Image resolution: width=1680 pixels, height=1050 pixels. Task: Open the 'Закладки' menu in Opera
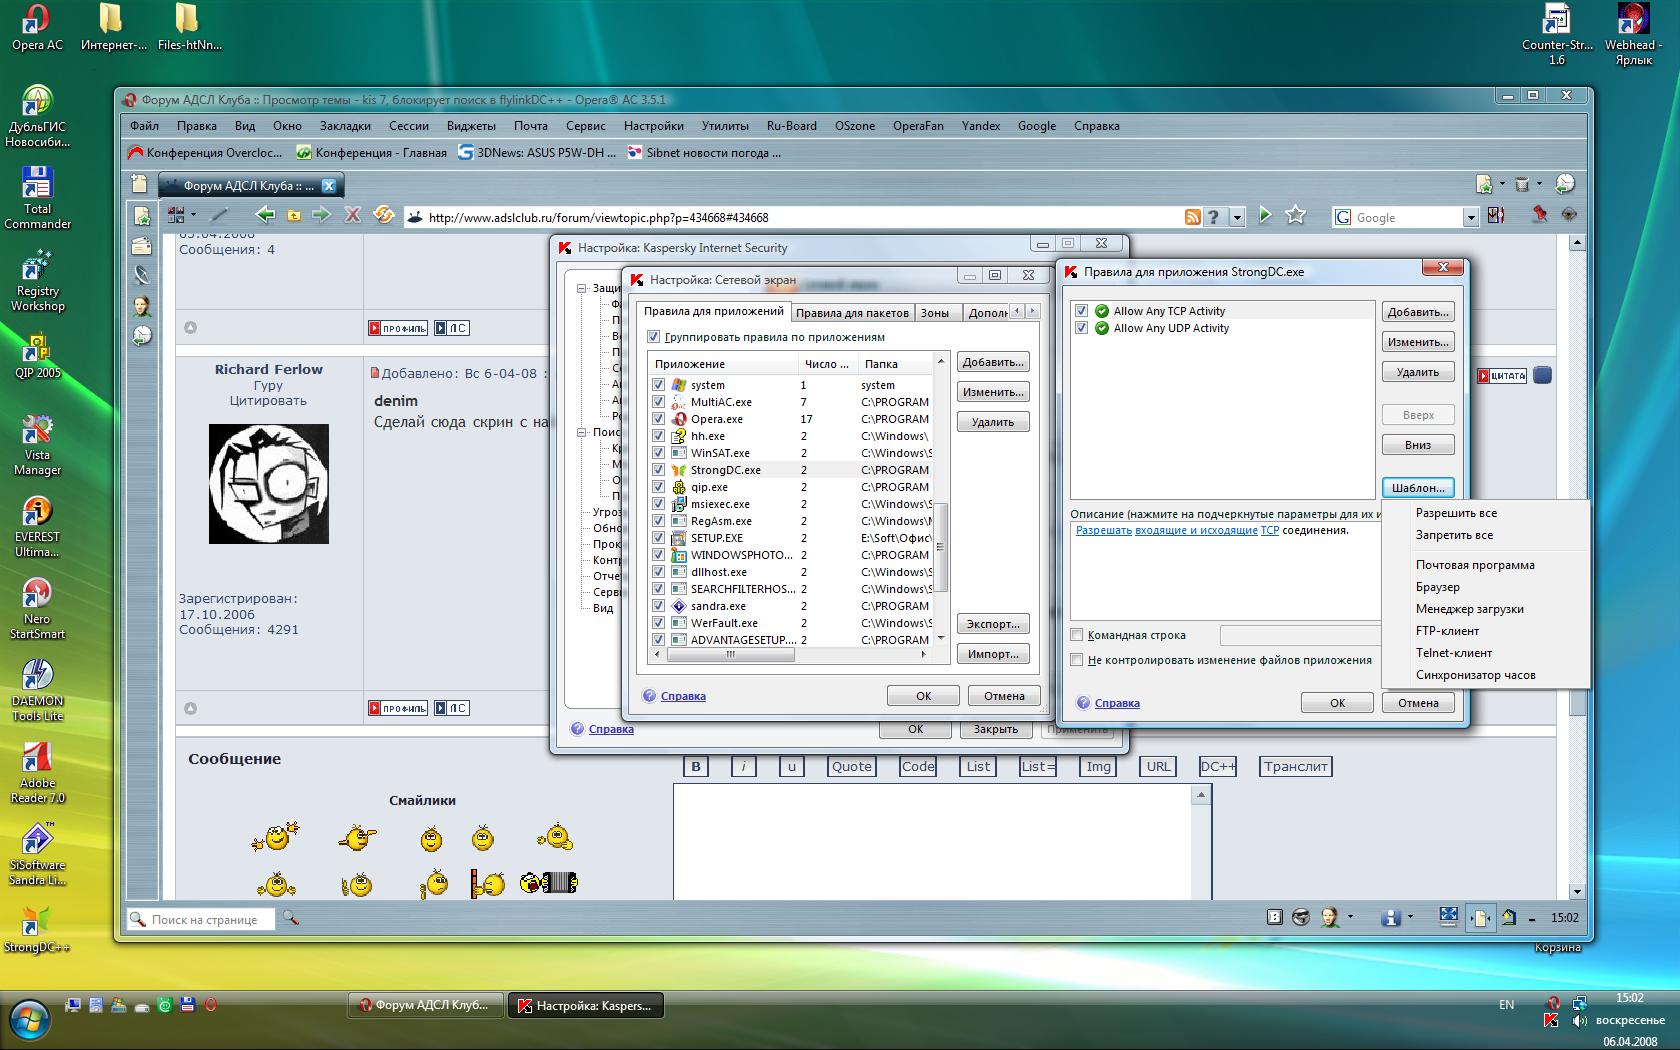345,126
